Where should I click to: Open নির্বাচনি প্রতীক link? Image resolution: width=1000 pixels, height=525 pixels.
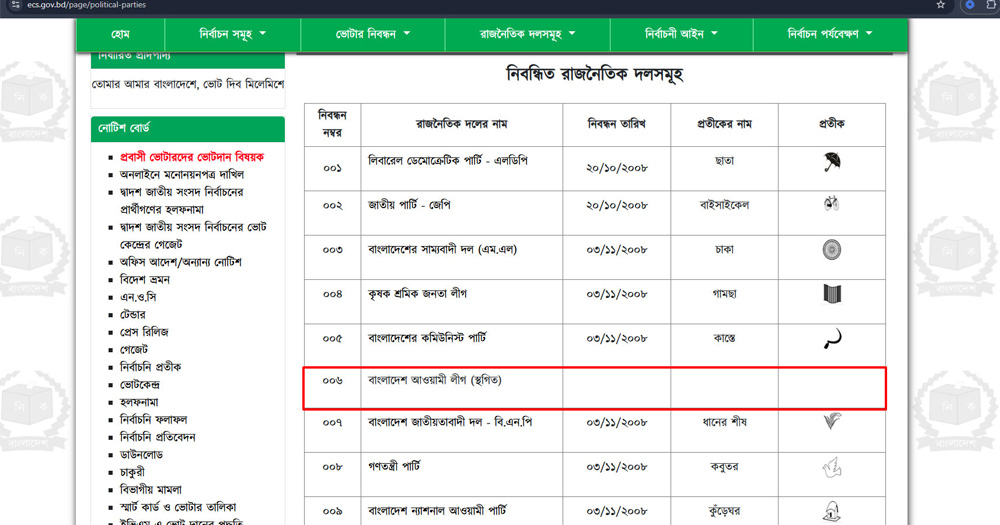point(151,367)
